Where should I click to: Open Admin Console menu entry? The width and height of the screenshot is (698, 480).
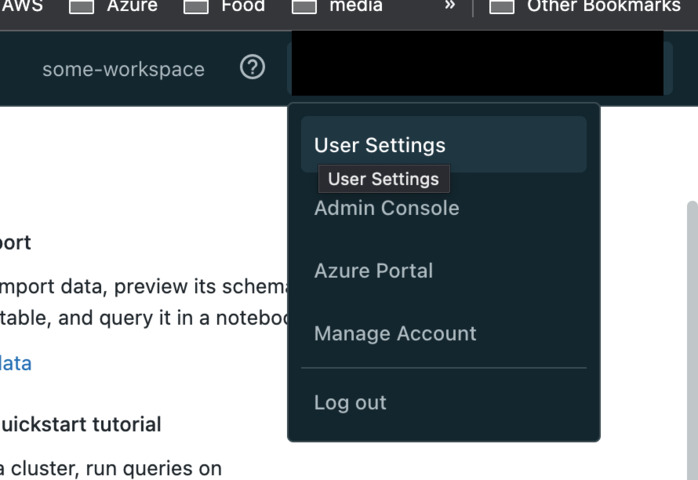(386, 208)
